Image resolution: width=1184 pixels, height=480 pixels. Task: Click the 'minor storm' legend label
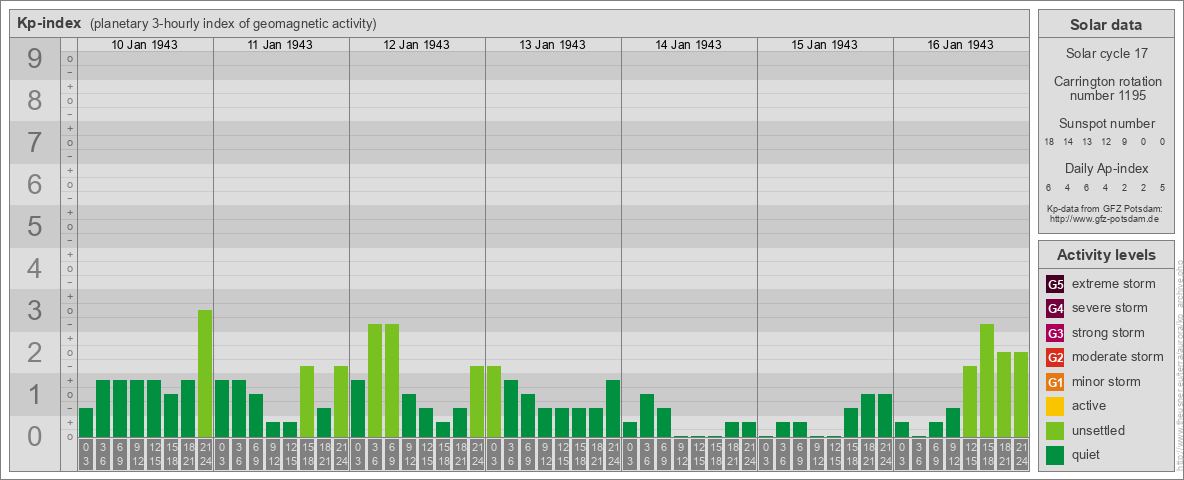pos(1106,381)
